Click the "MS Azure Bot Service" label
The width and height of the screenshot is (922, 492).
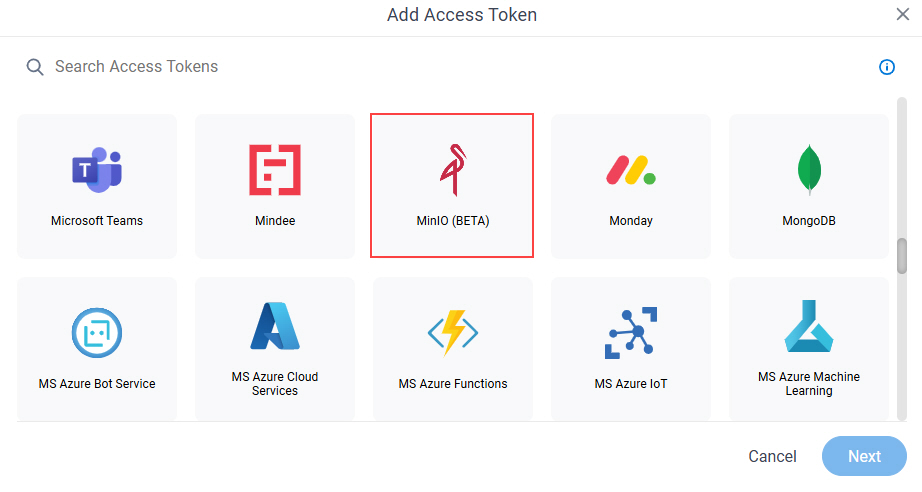click(97, 384)
